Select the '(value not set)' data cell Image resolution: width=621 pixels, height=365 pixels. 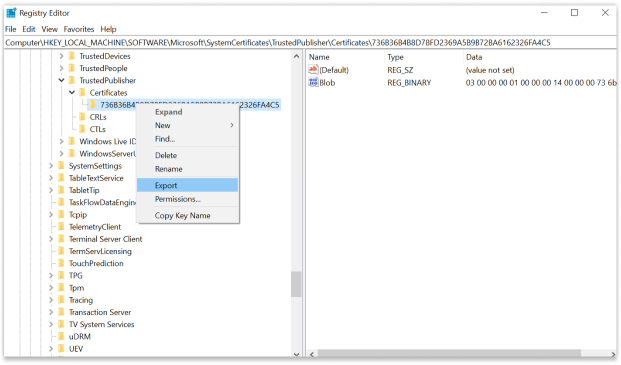490,70
